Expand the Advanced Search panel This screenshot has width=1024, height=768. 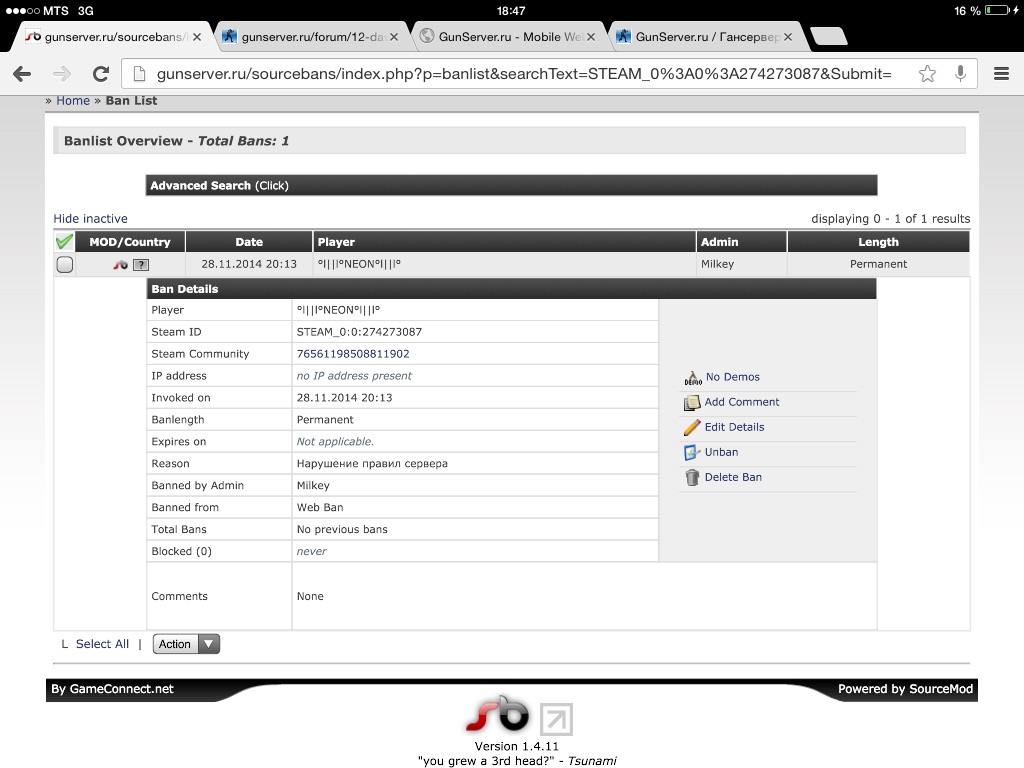[x=511, y=185]
